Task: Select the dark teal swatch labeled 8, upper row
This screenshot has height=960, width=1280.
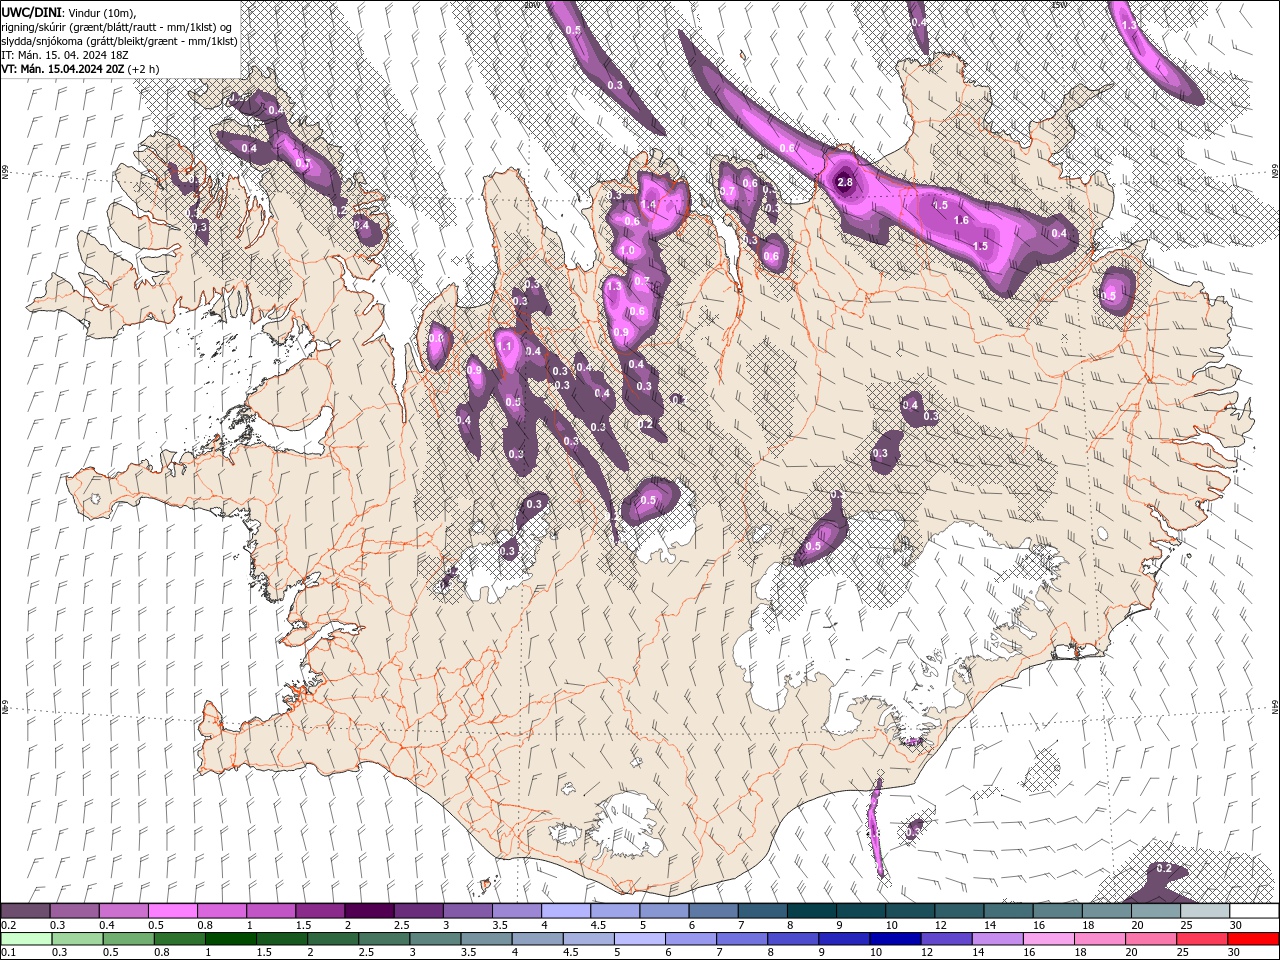Action: [x=811, y=911]
